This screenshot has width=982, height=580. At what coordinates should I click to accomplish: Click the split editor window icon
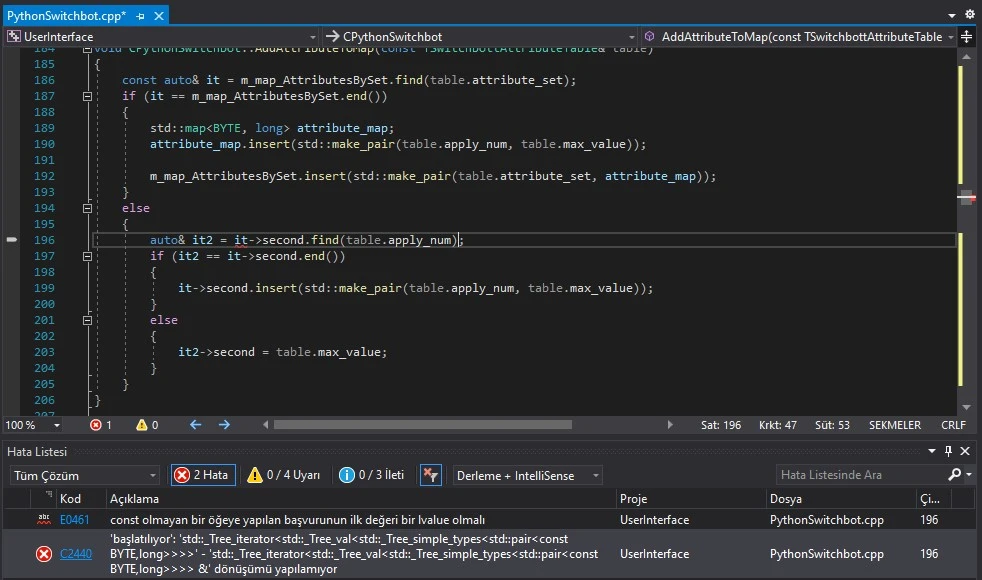[x=967, y=37]
